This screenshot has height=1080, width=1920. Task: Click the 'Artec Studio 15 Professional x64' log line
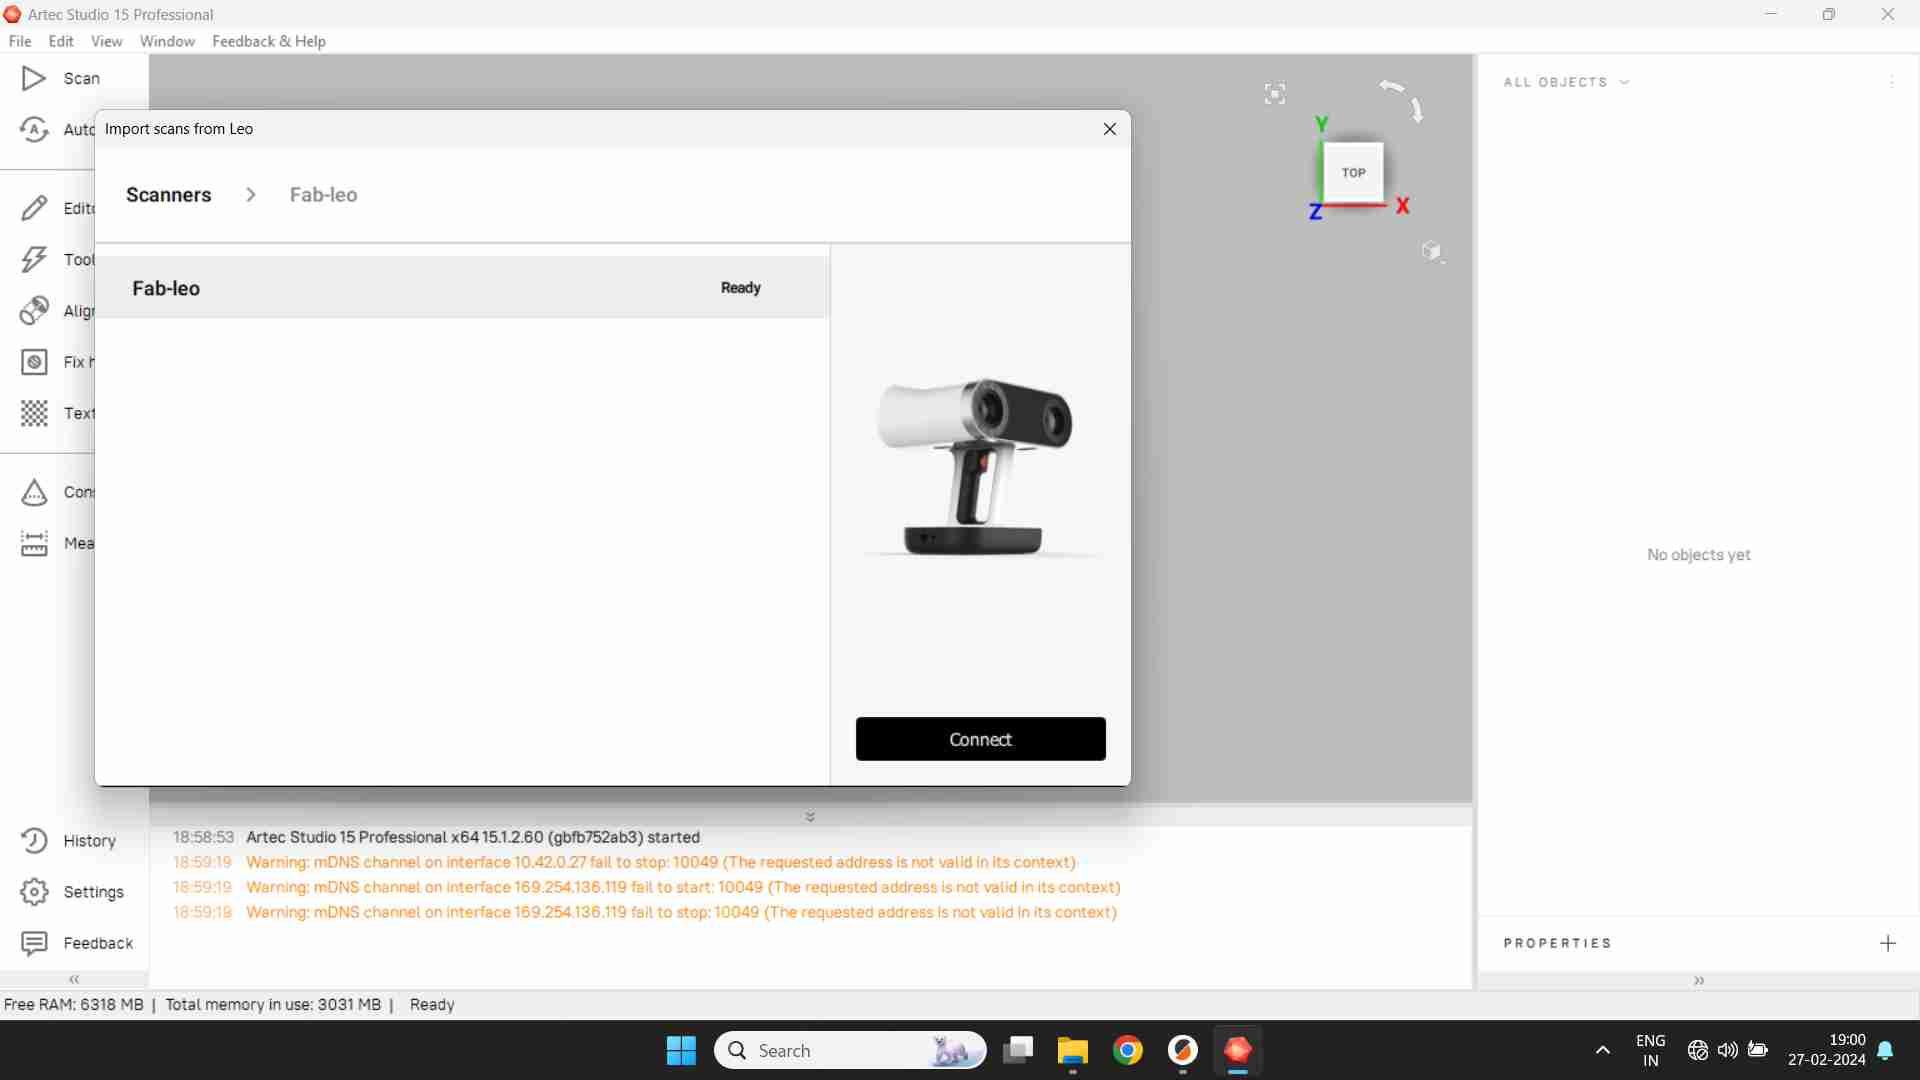[x=473, y=837]
